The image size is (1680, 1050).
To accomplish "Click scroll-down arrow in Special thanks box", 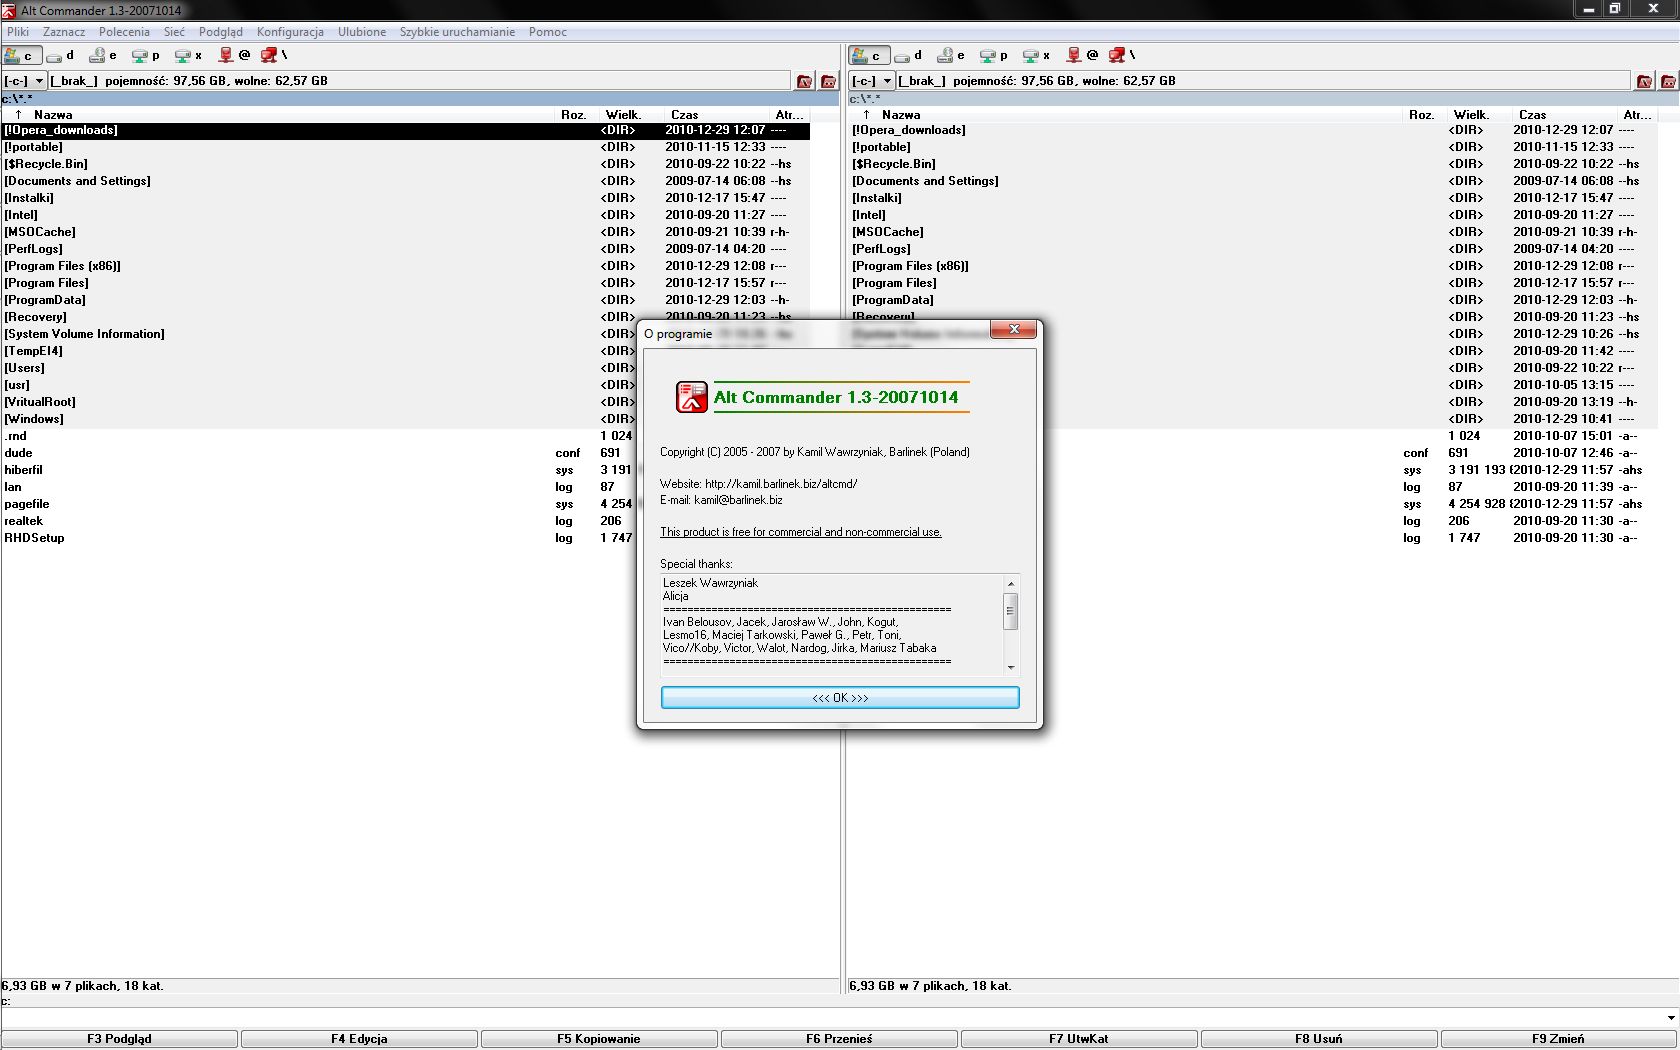I will click(x=1011, y=667).
